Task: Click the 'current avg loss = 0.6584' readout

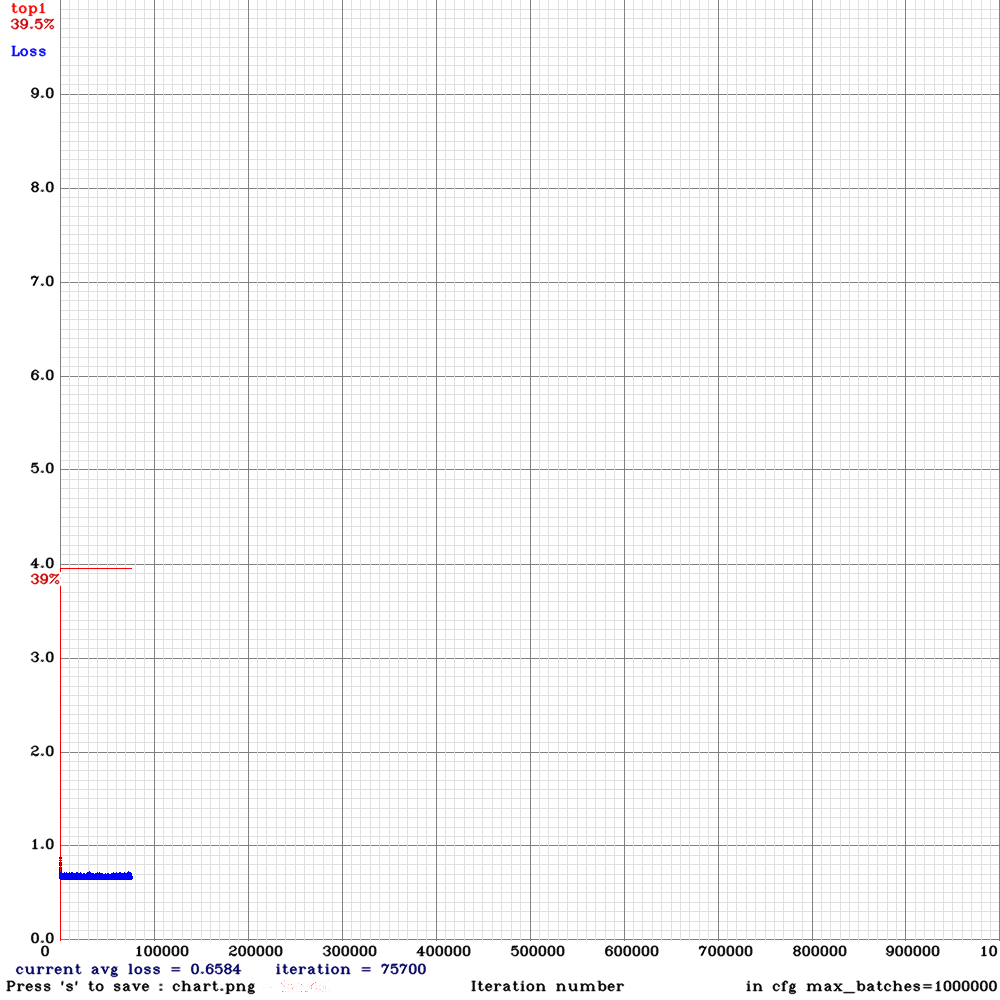Action: [x=128, y=969]
